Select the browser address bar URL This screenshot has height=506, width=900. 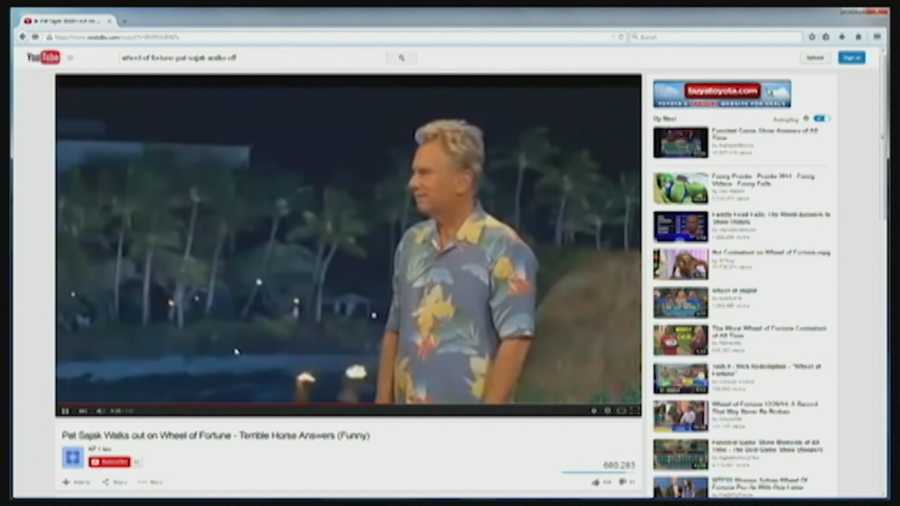(118, 37)
